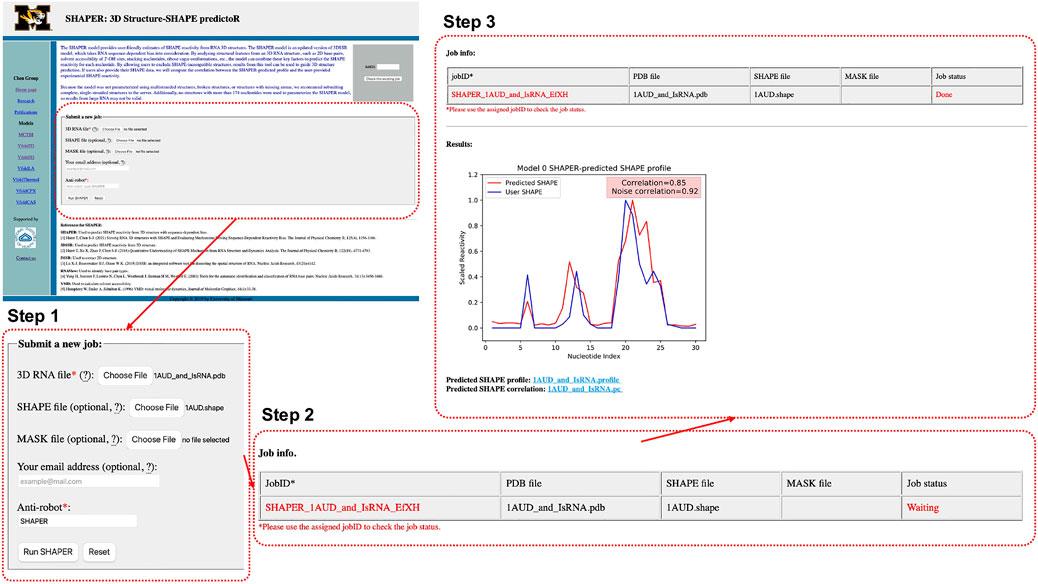Open the VfoldThermal model link
Screen dimensions: 1038x584
click(x=26, y=179)
